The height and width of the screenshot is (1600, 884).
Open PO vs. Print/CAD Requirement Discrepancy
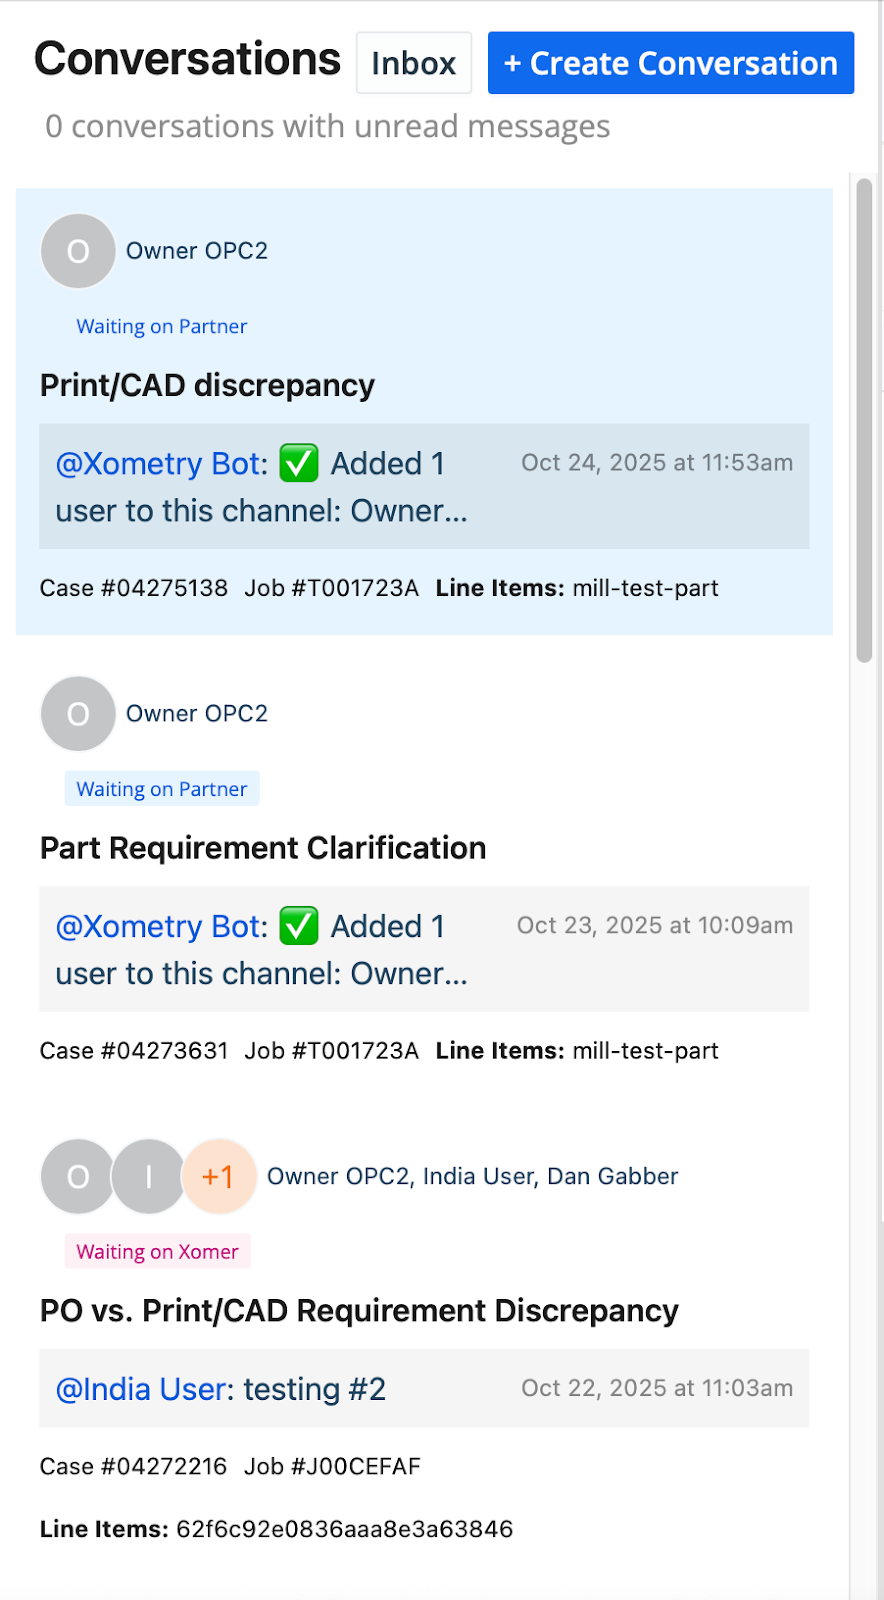[358, 1311]
